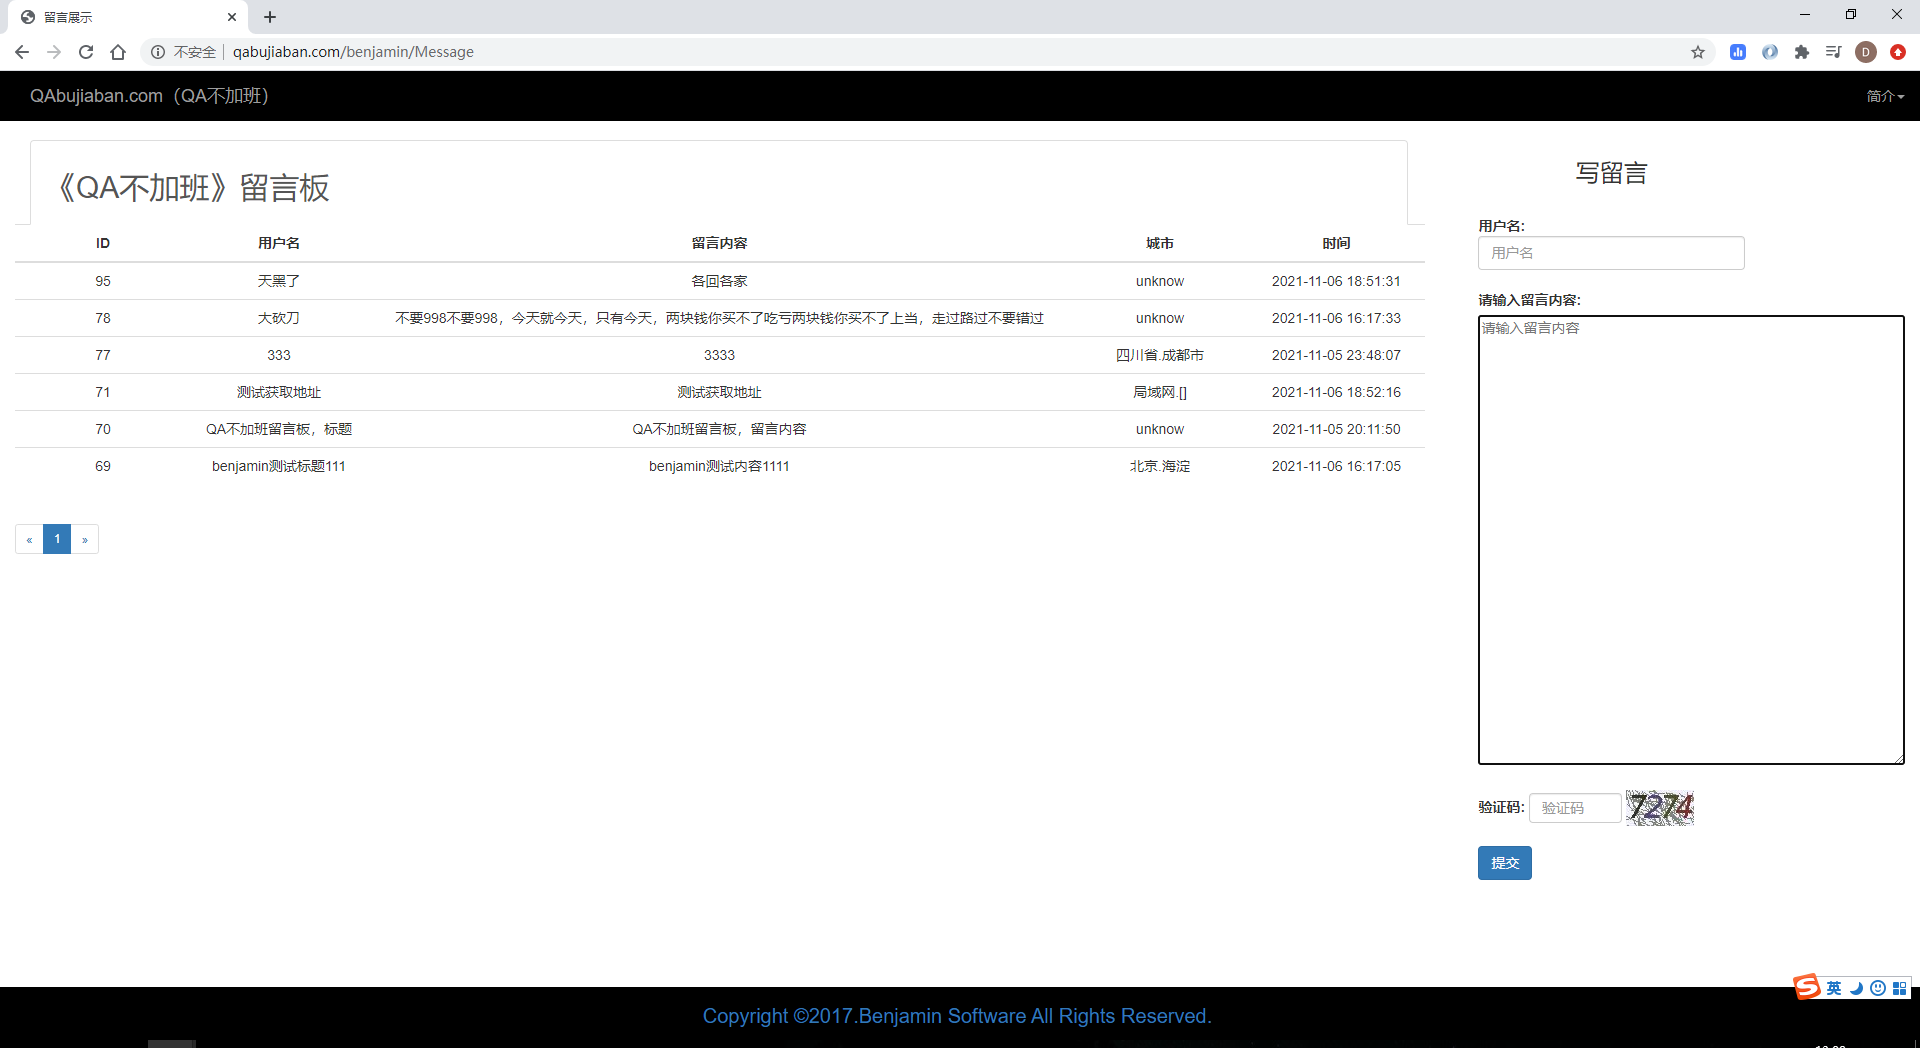Viewport: 1920px width, 1048px height.
Task: Focus the 用户名 input field
Action: coord(1611,253)
